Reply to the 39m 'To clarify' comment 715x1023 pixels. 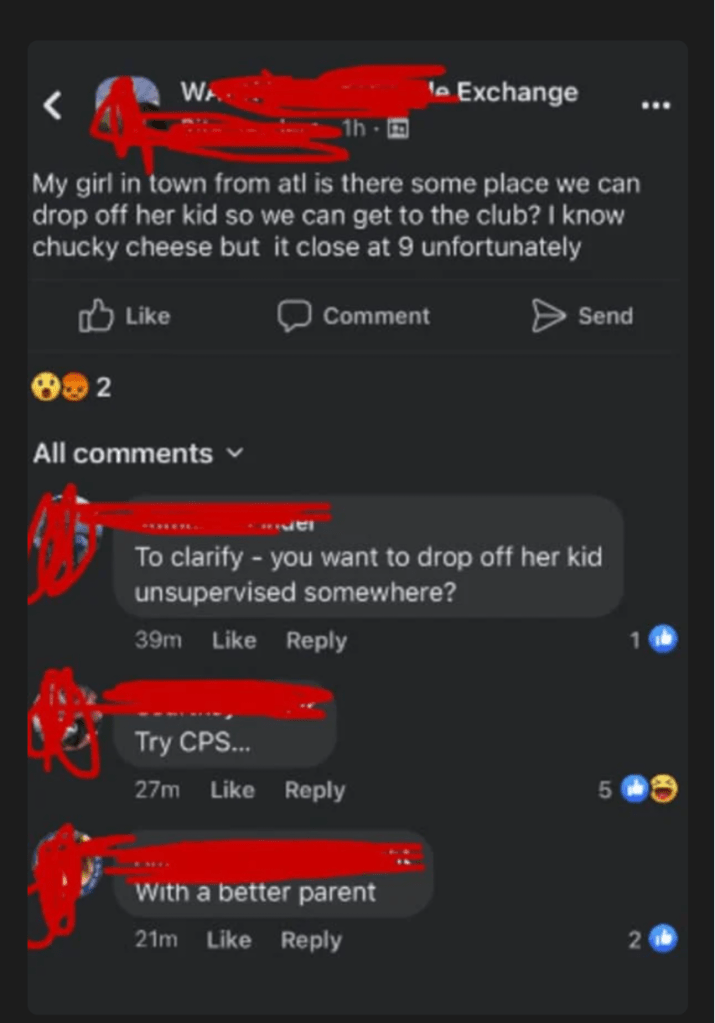pos(316,641)
